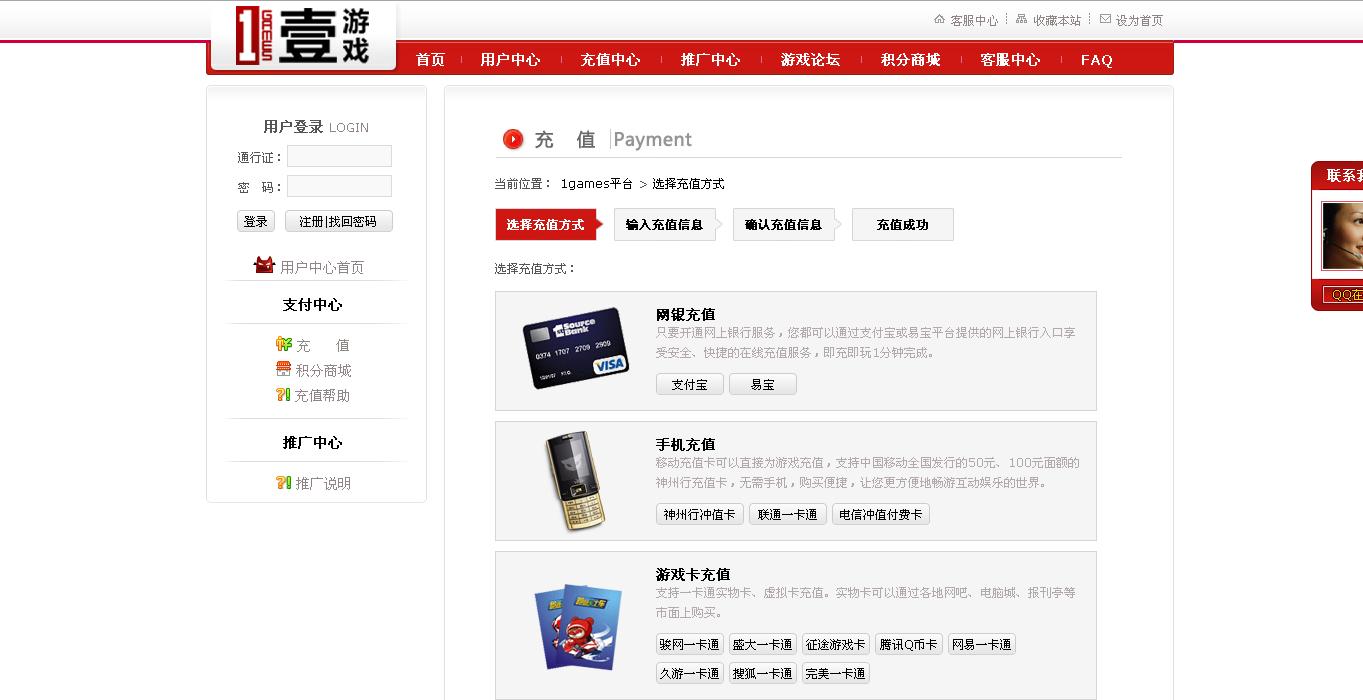
Task: Click the shop icon beside 积分商城
Action: click(283, 369)
